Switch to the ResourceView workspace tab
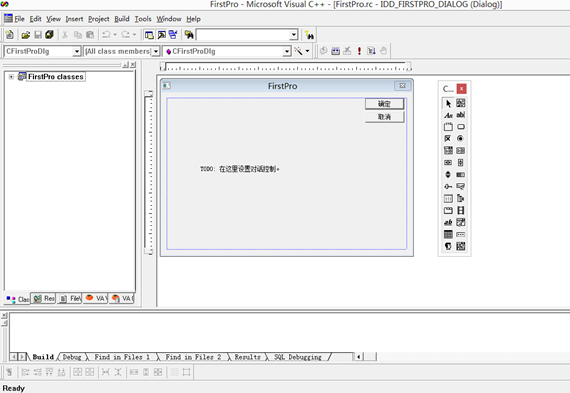Screen dimensions: 570x393 pos(44,298)
